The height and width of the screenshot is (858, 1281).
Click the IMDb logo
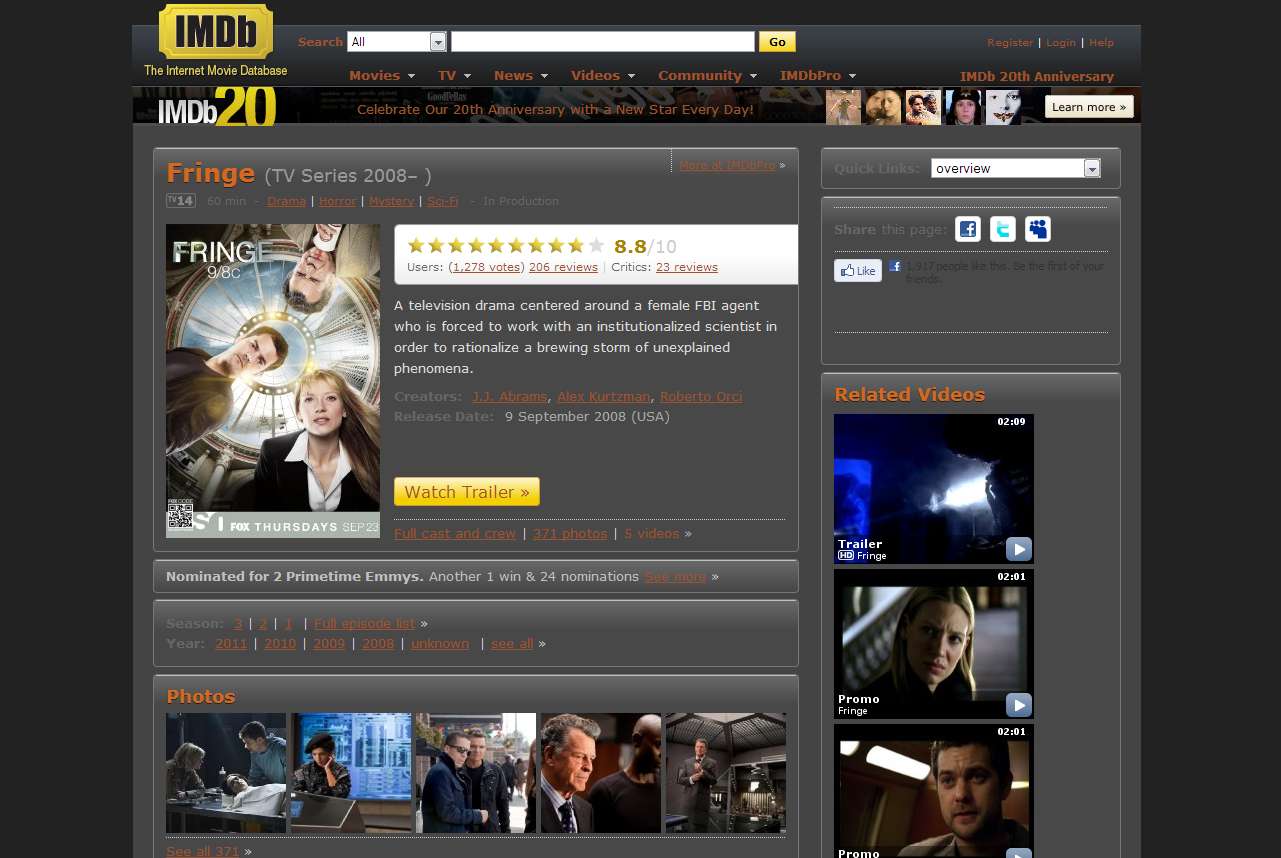click(215, 32)
